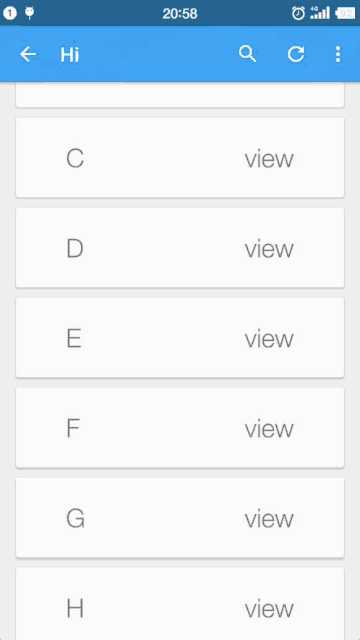The width and height of the screenshot is (360, 640).
Task: Tap the Hi title in toolbar
Action: pyautogui.click(x=70, y=54)
